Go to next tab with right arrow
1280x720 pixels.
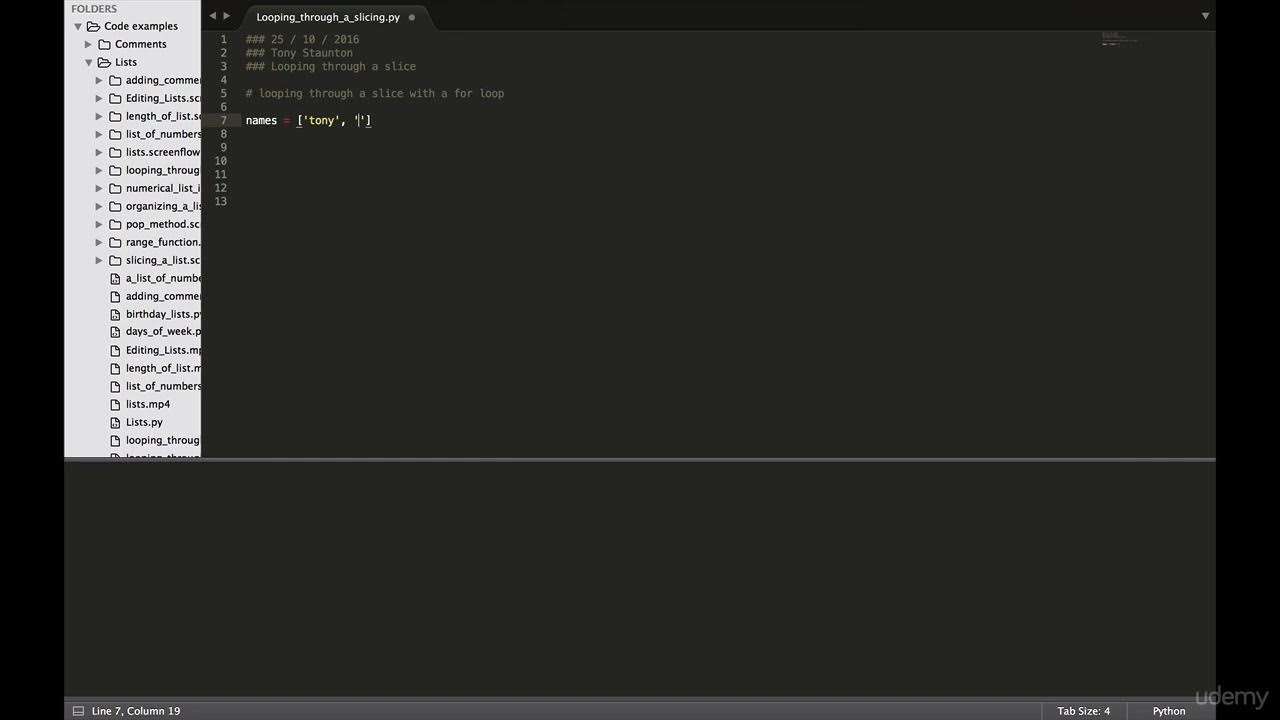[x=227, y=16]
